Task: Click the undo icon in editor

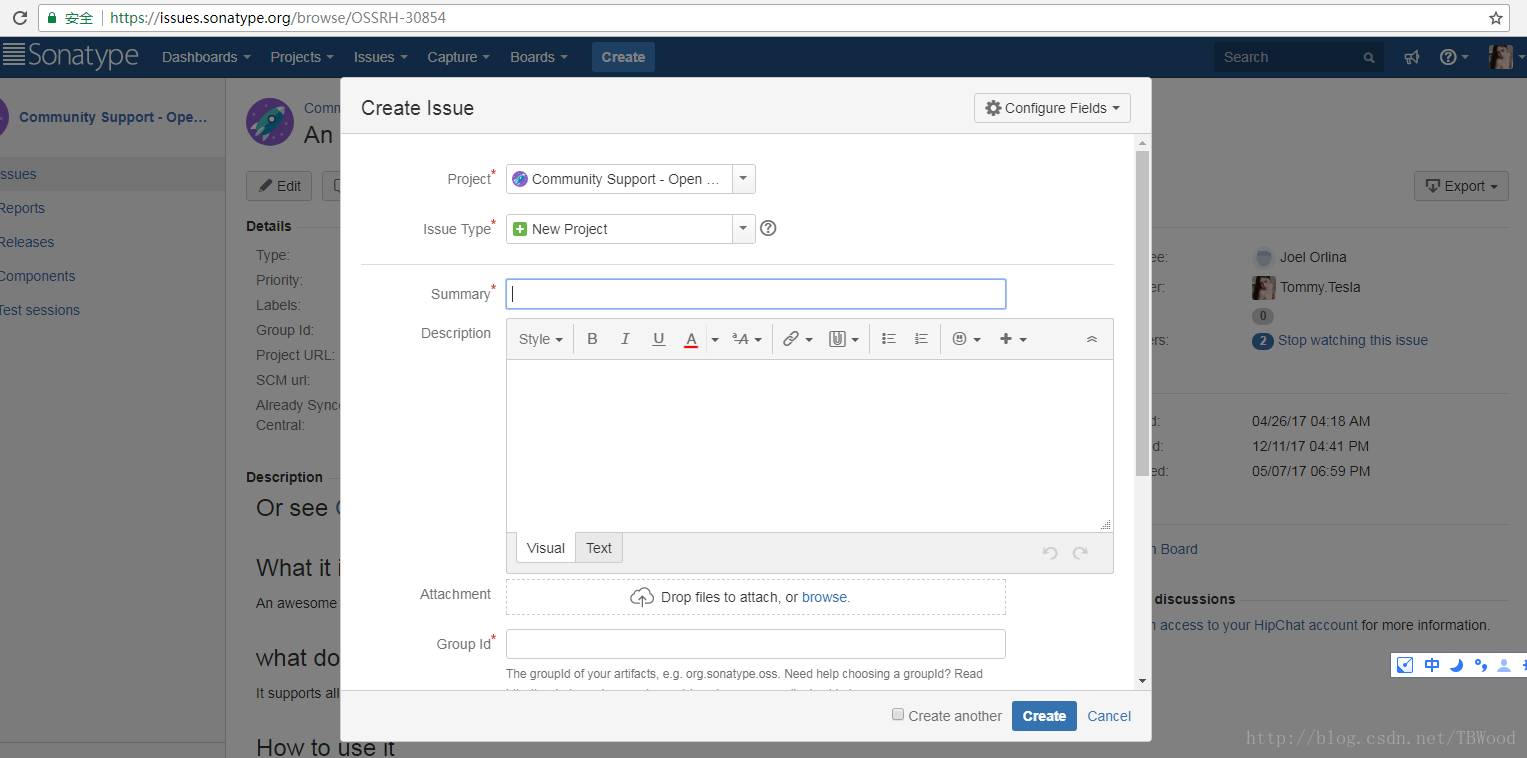Action: pos(1049,552)
